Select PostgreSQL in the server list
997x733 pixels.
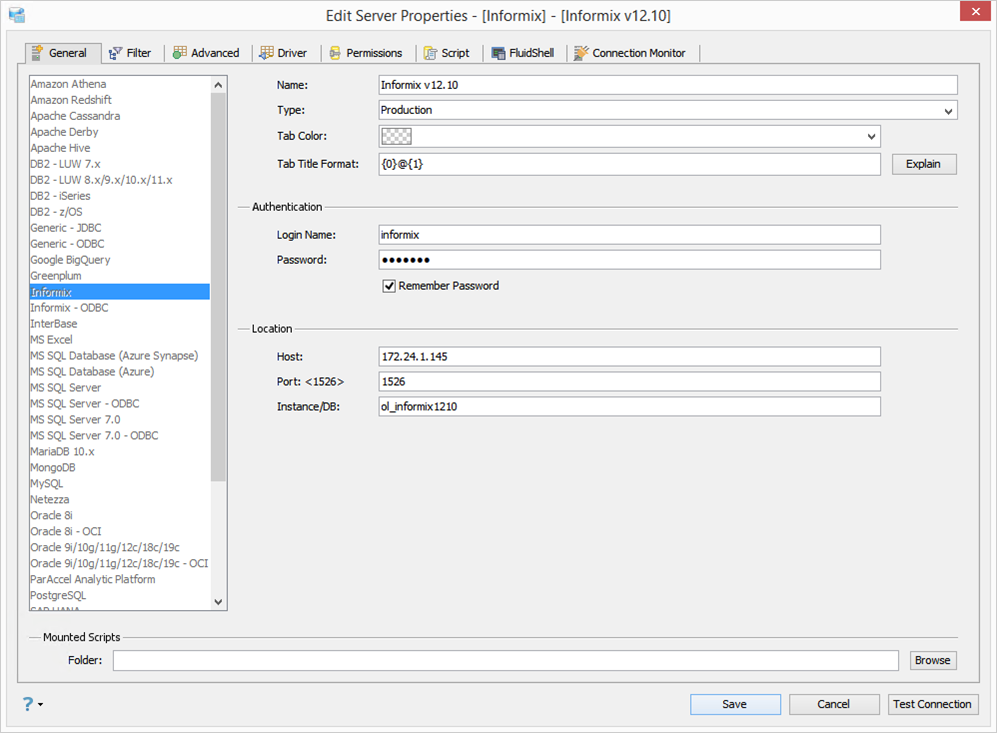pyautogui.click(x=58, y=596)
